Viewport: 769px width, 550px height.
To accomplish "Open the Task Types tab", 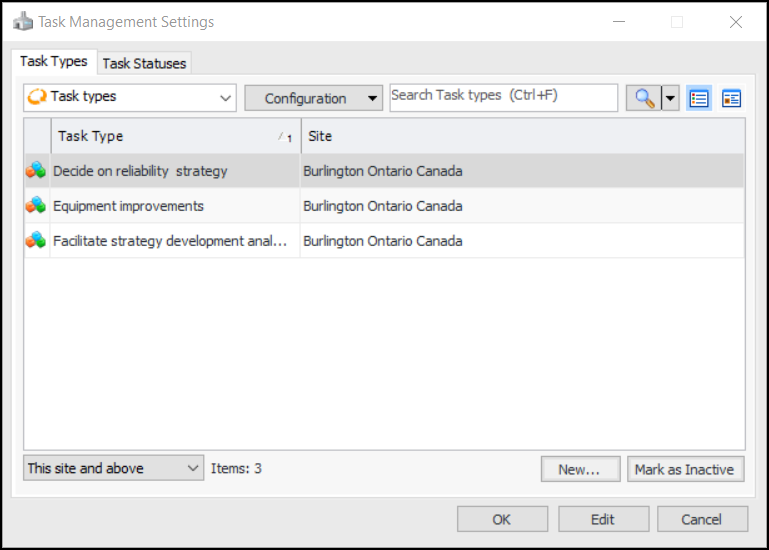I will (x=53, y=61).
